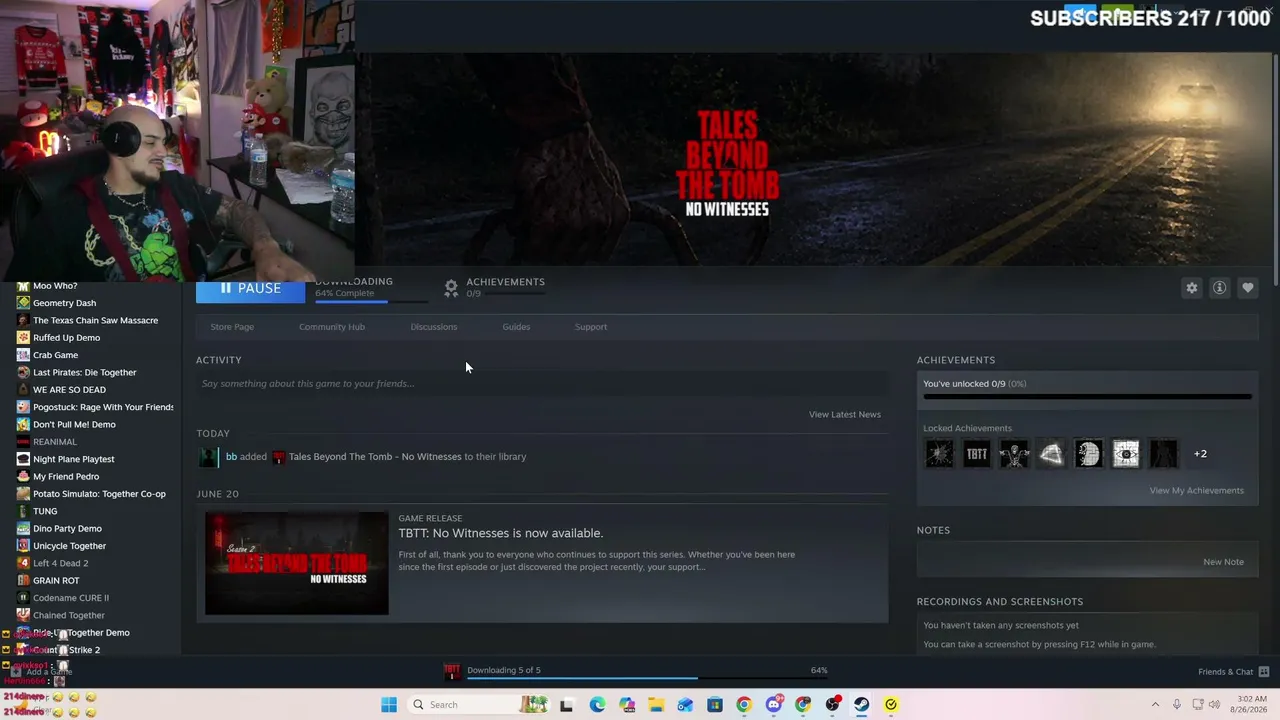The width and height of the screenshot is (1280, 720).
Task: Click View Latest News link
Action: 845,414
